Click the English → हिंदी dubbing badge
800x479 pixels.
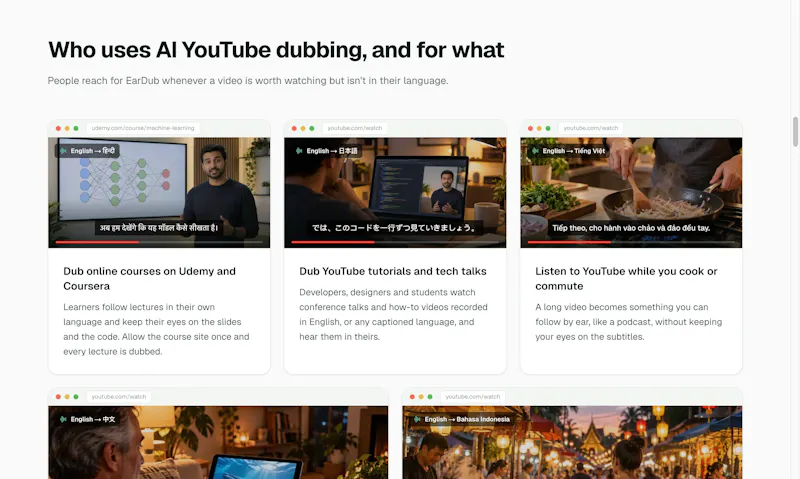click(87, 151)
